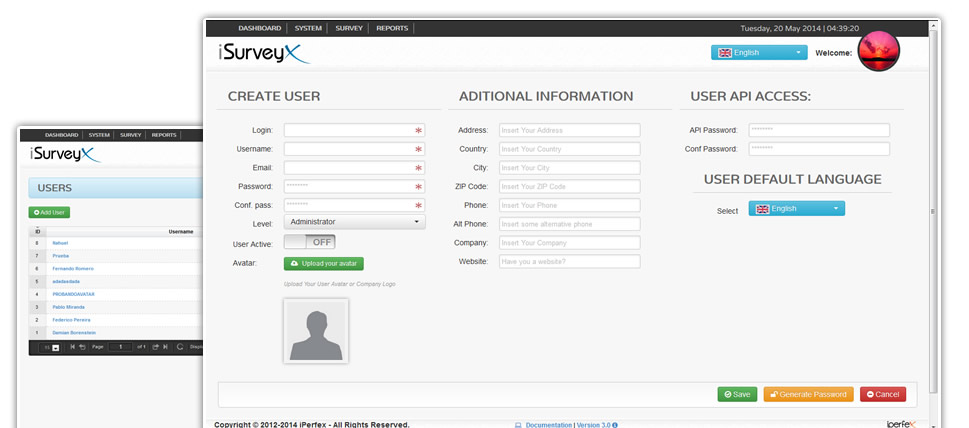Click page number box in Users pager
Image resolution: width=969 pixels, height=428 pixels.
coord(120,347)
